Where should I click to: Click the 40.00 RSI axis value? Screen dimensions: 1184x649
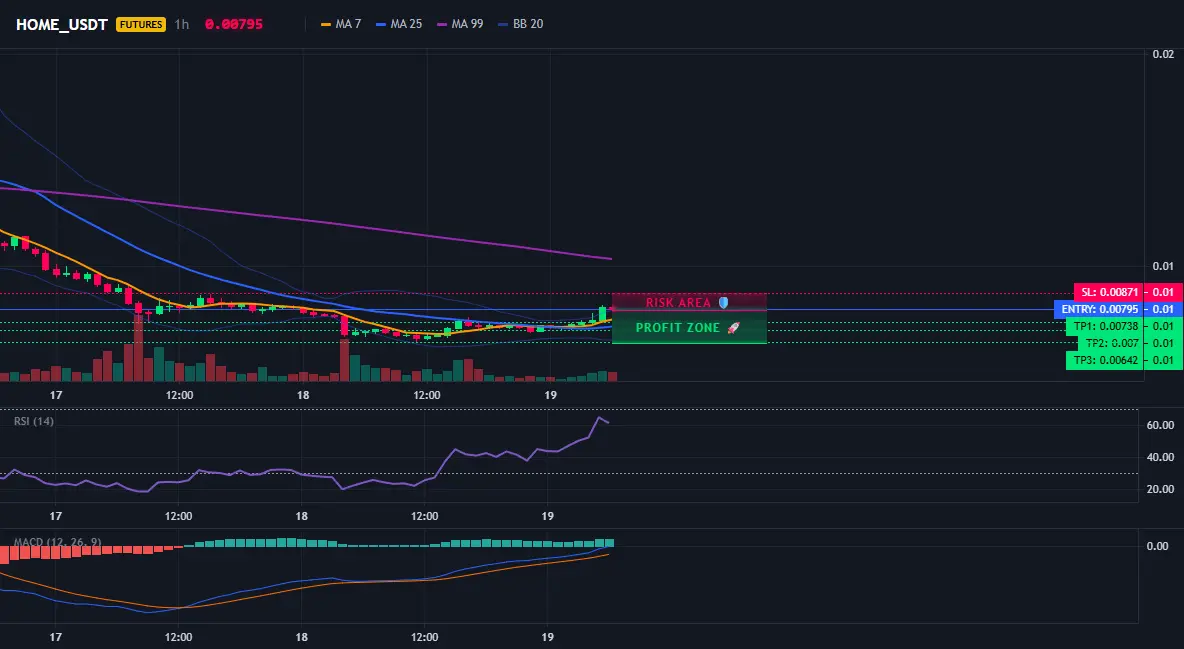1160,457
